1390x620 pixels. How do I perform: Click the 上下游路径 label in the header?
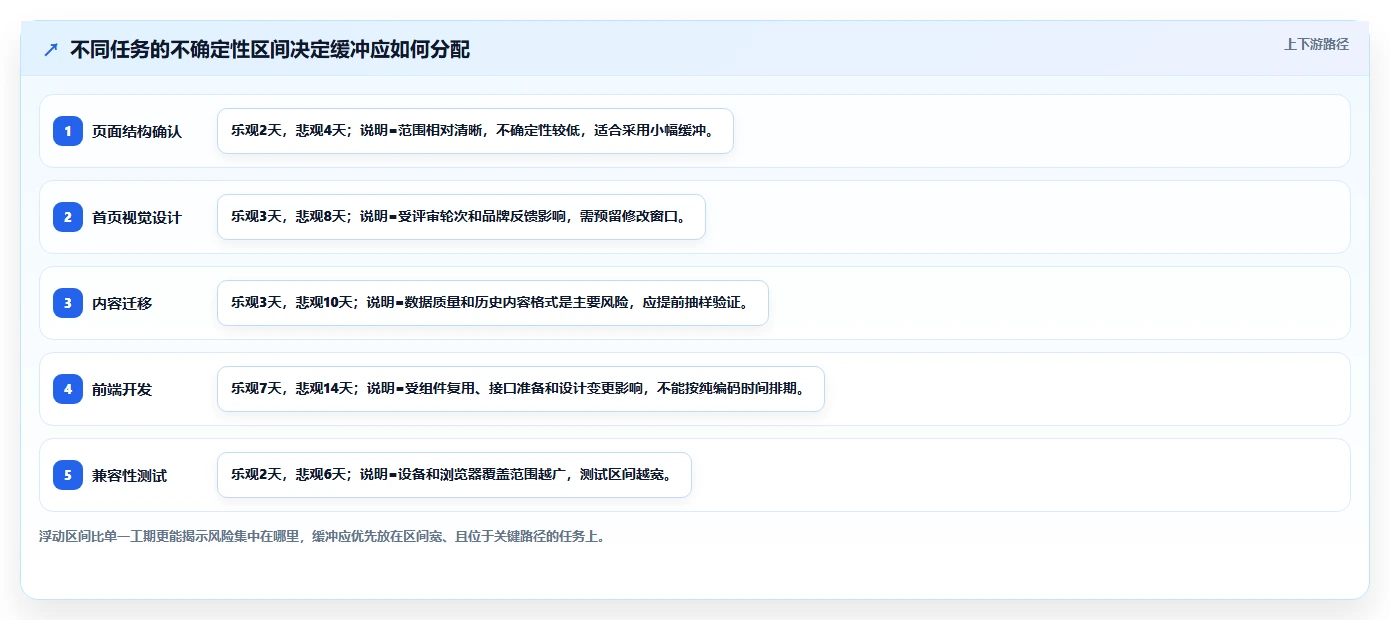click(x=1316, y=44)
